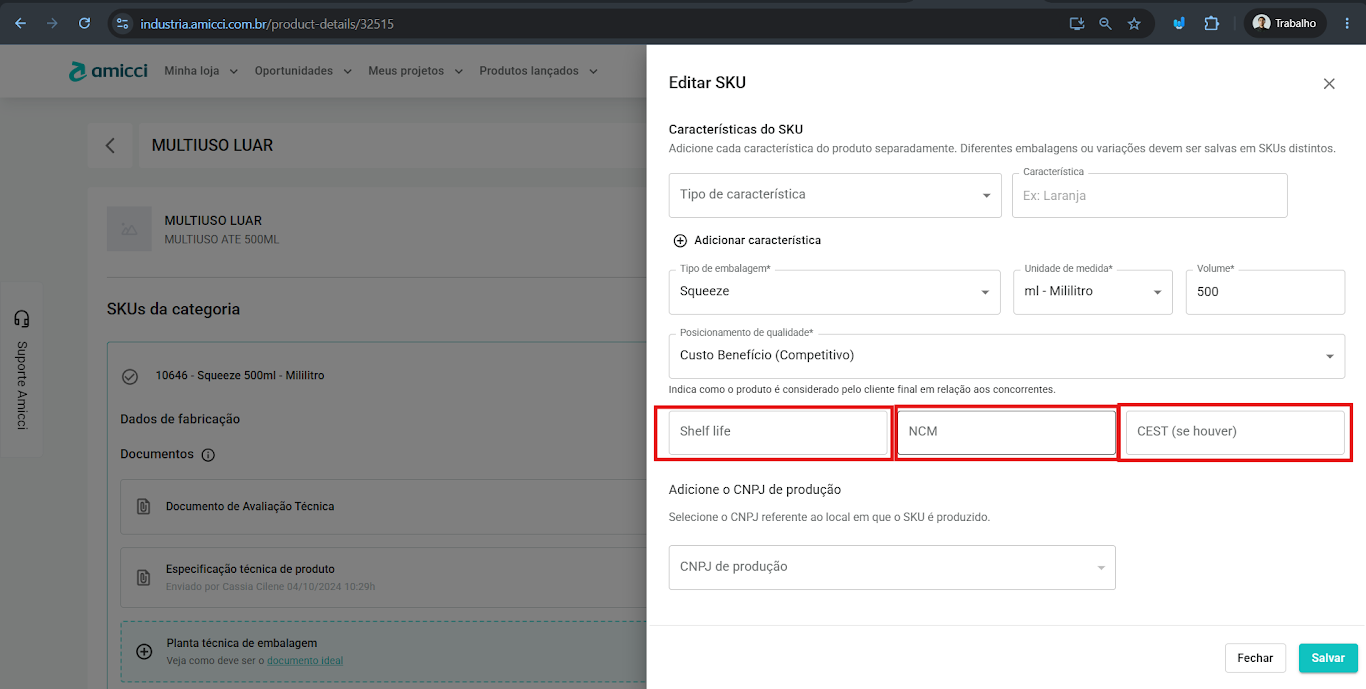
Task: Click the Shelf life input field
Action: [x=779, y=432]
